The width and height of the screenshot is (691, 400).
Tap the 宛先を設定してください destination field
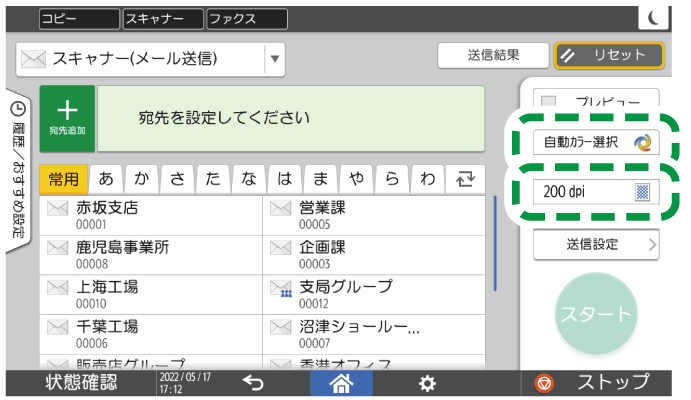[x=291, y=119]
